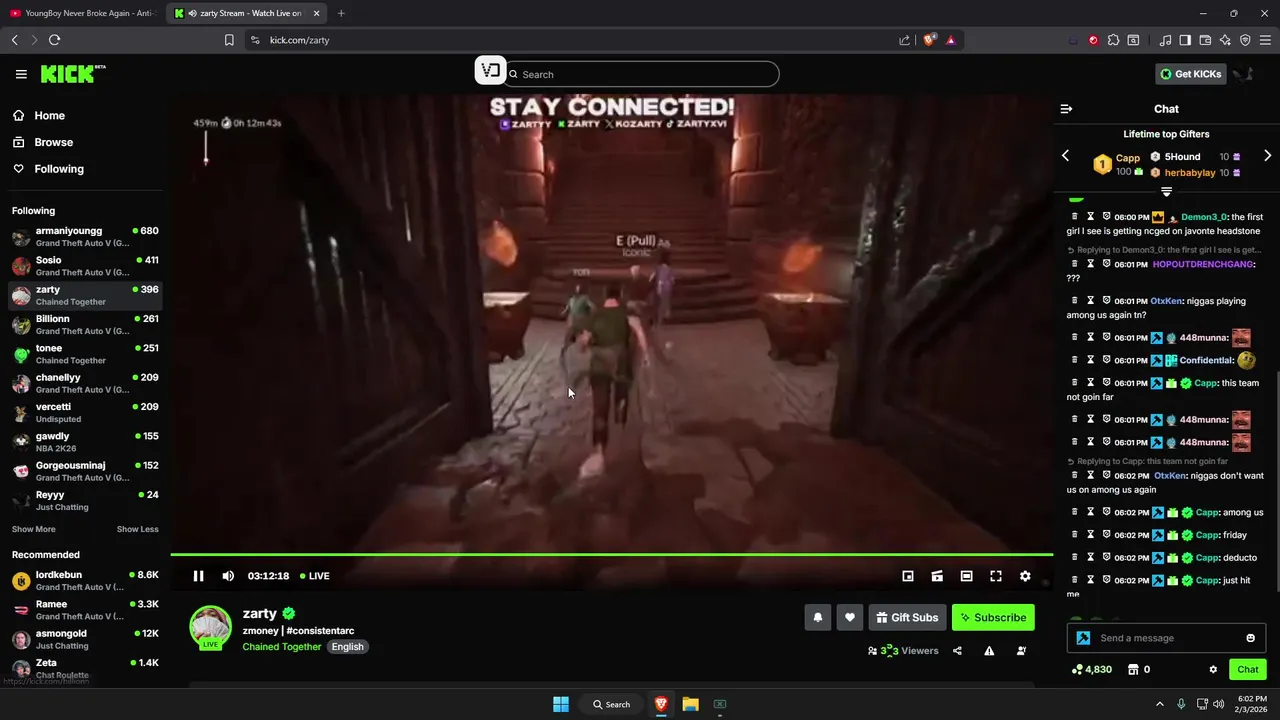Click the Gift Subs button
Screen dimensions: 1280x720
(907, 618)
